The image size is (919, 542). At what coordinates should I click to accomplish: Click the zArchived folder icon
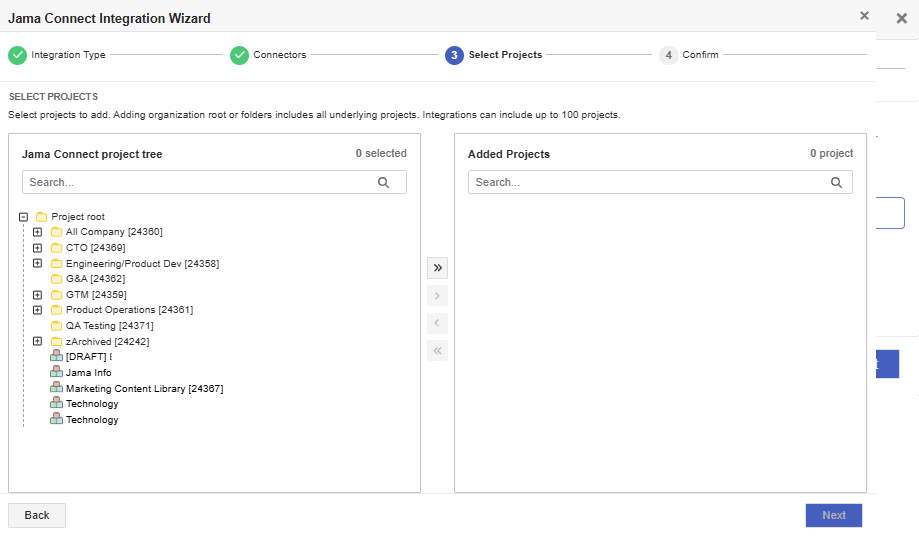coord(56,342)
